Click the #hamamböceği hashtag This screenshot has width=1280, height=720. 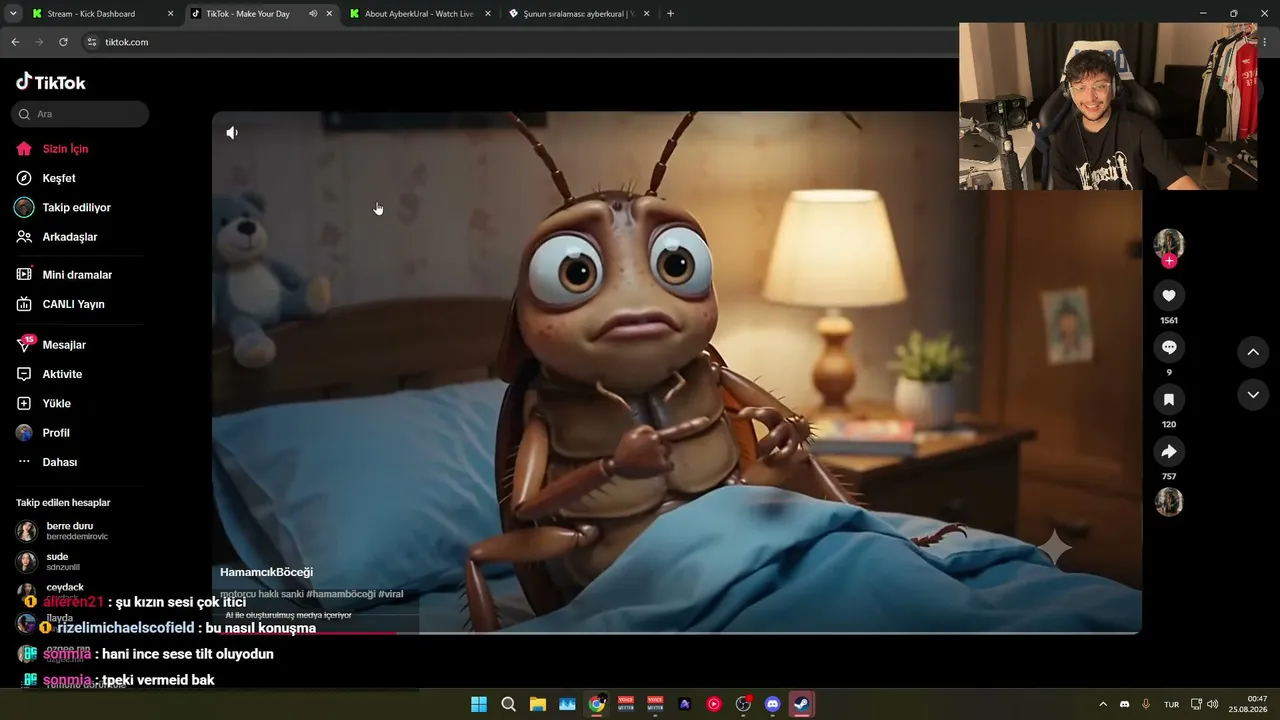point(340,594)
